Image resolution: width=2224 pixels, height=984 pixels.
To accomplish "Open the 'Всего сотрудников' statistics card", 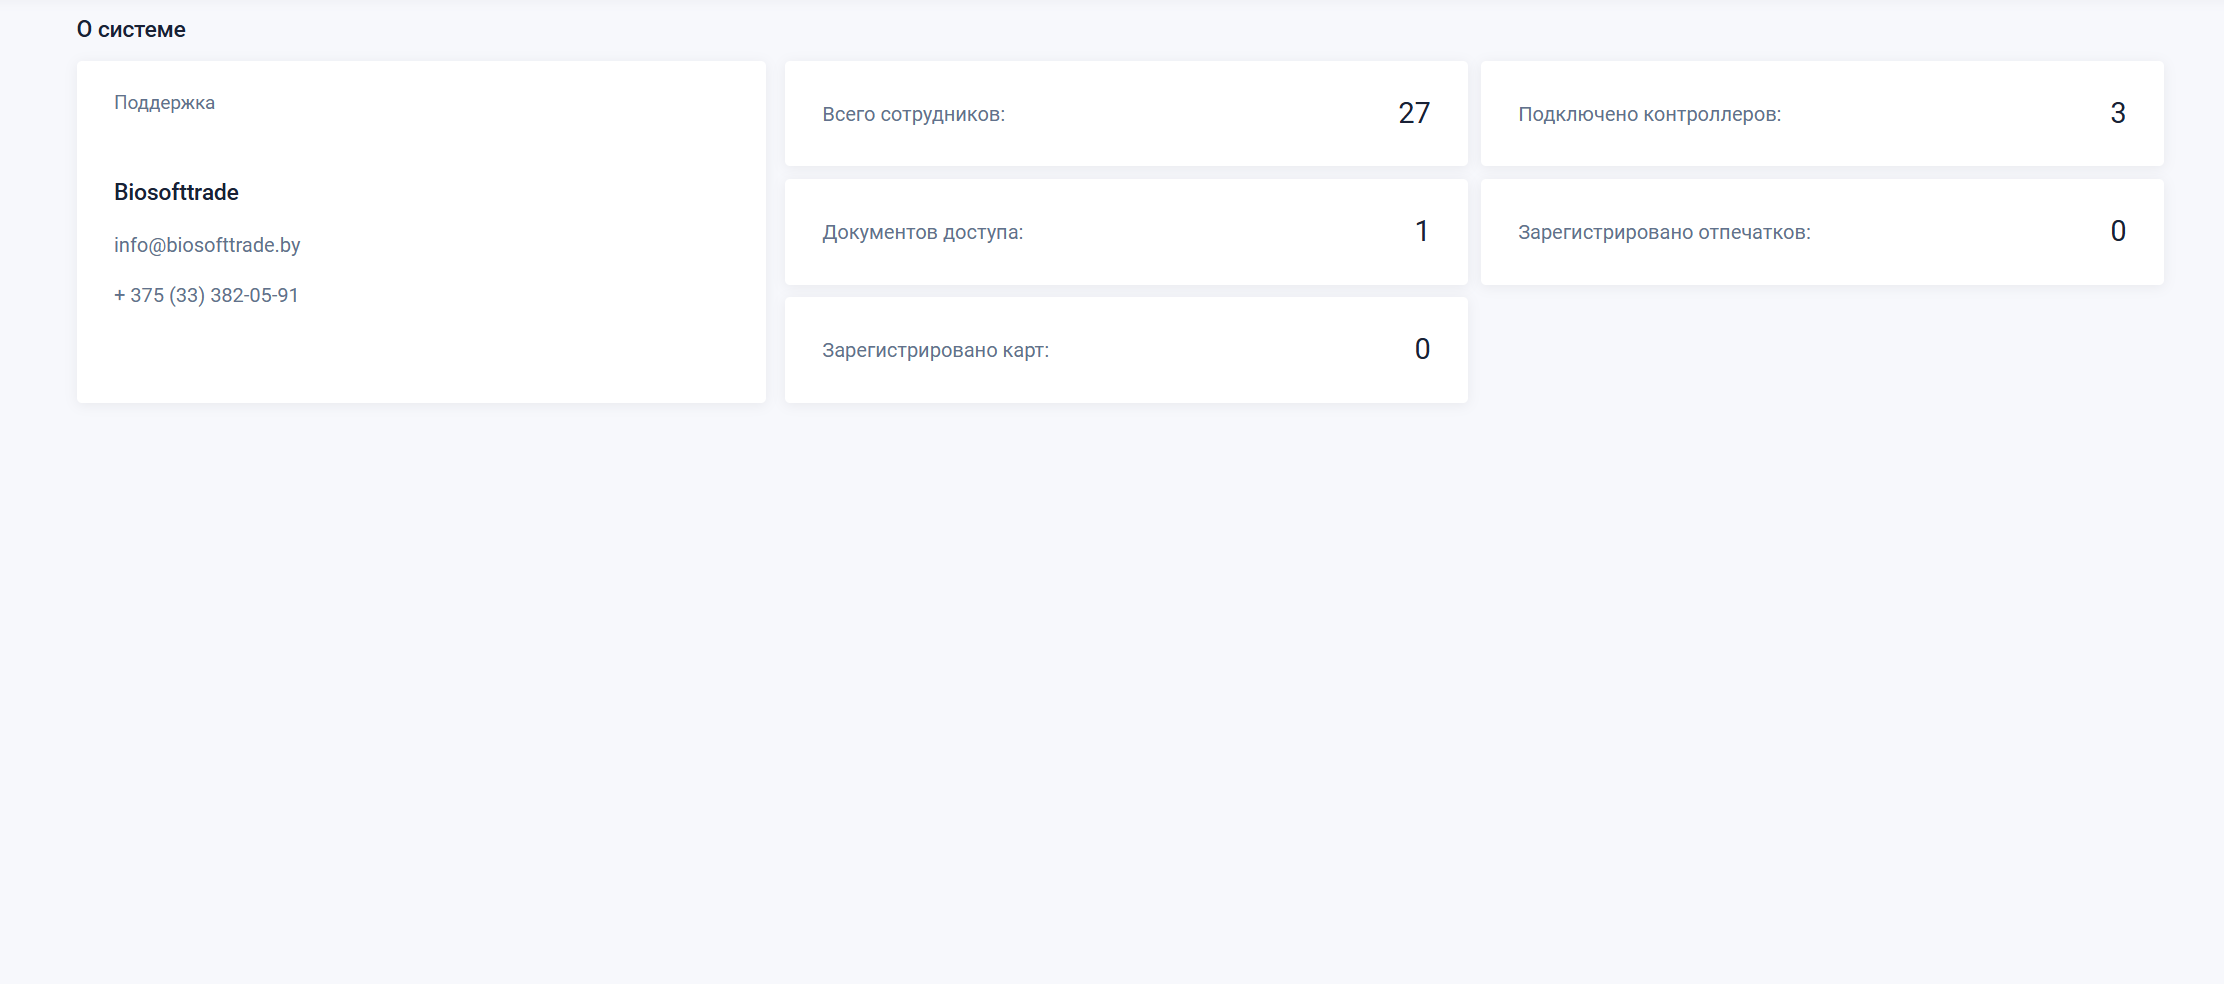I will pos(1126,114).
